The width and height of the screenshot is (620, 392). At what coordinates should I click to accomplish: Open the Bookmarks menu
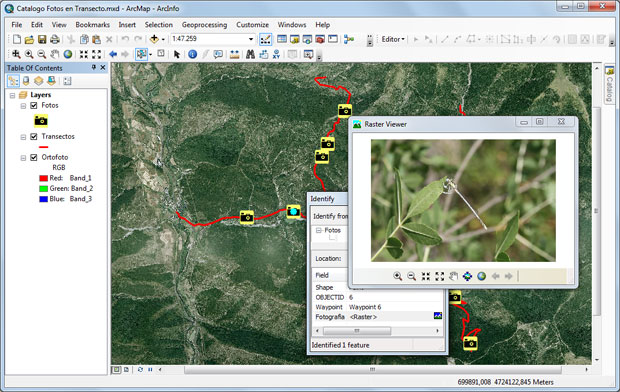[x=93, y=25]
